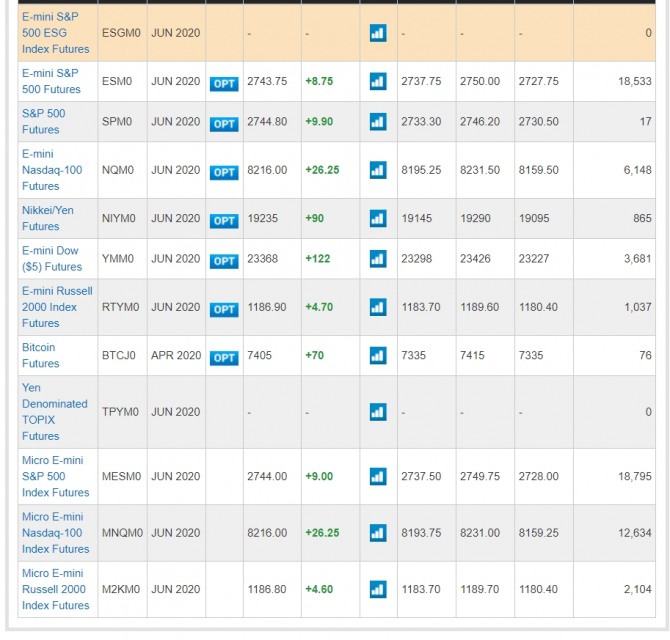Viewport: 670px width, 640px height.
Task: Open chart icon for TOPIX Futures TPYM0
Action: (377, 412)
